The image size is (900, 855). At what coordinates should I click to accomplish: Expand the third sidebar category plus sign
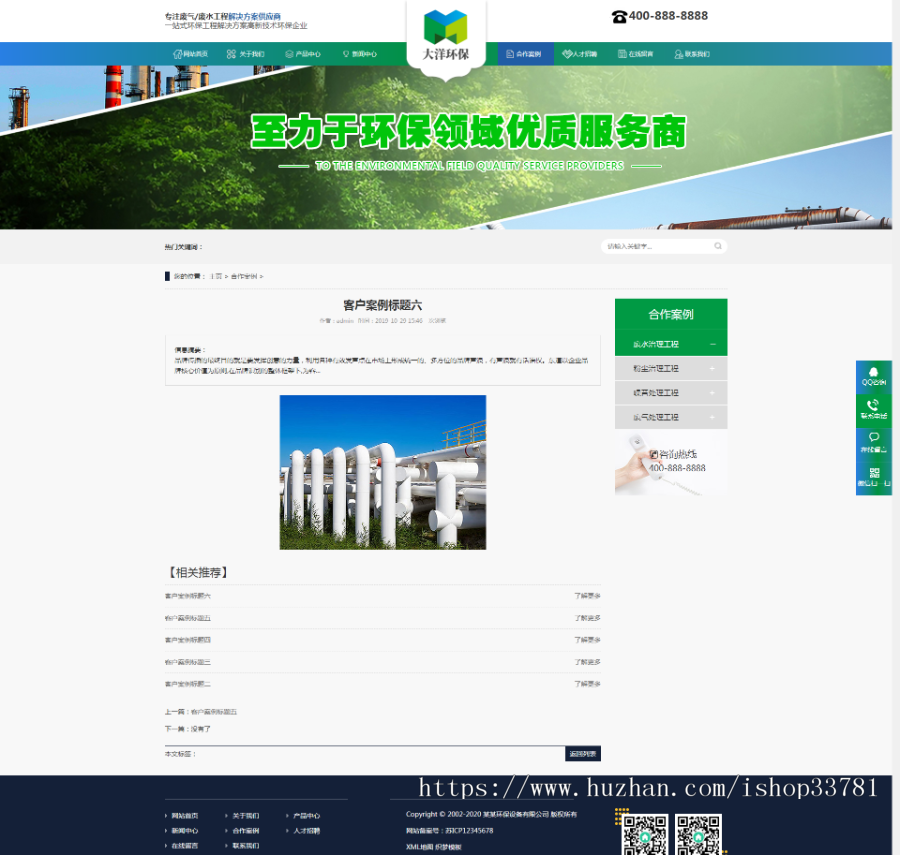tap(713, 393)
